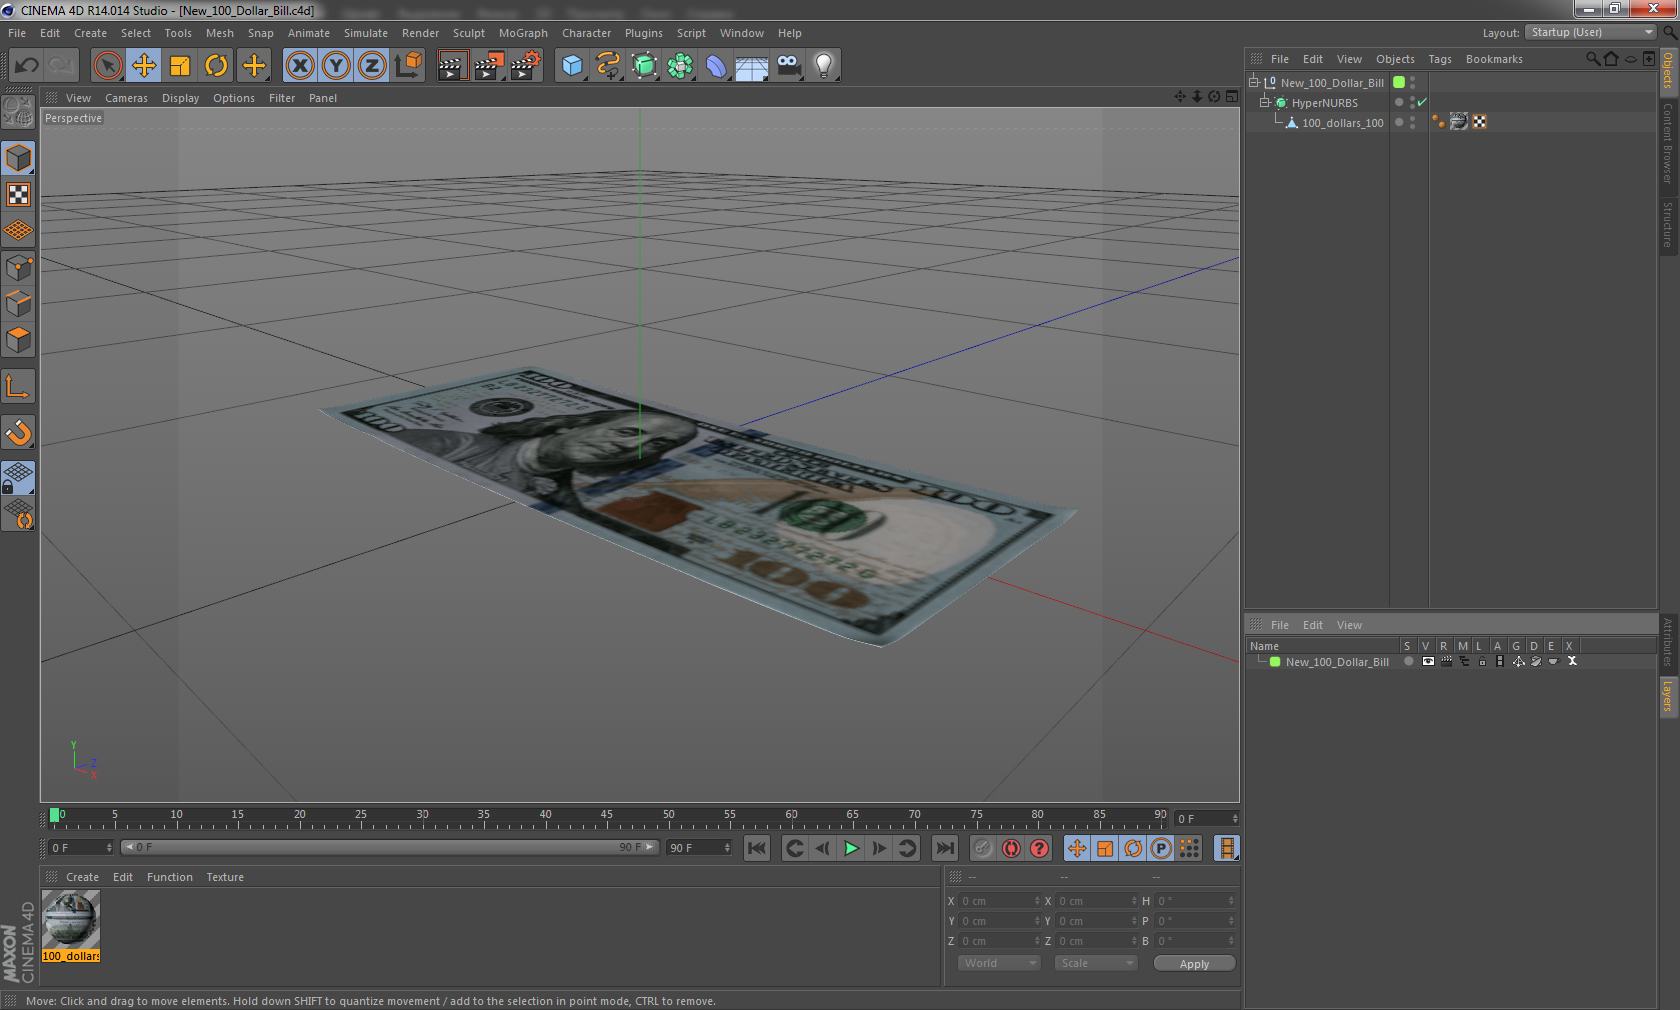Add a HyperNURBS generator object
Screen dimensions: 1680x1010
tap(644, 66)
